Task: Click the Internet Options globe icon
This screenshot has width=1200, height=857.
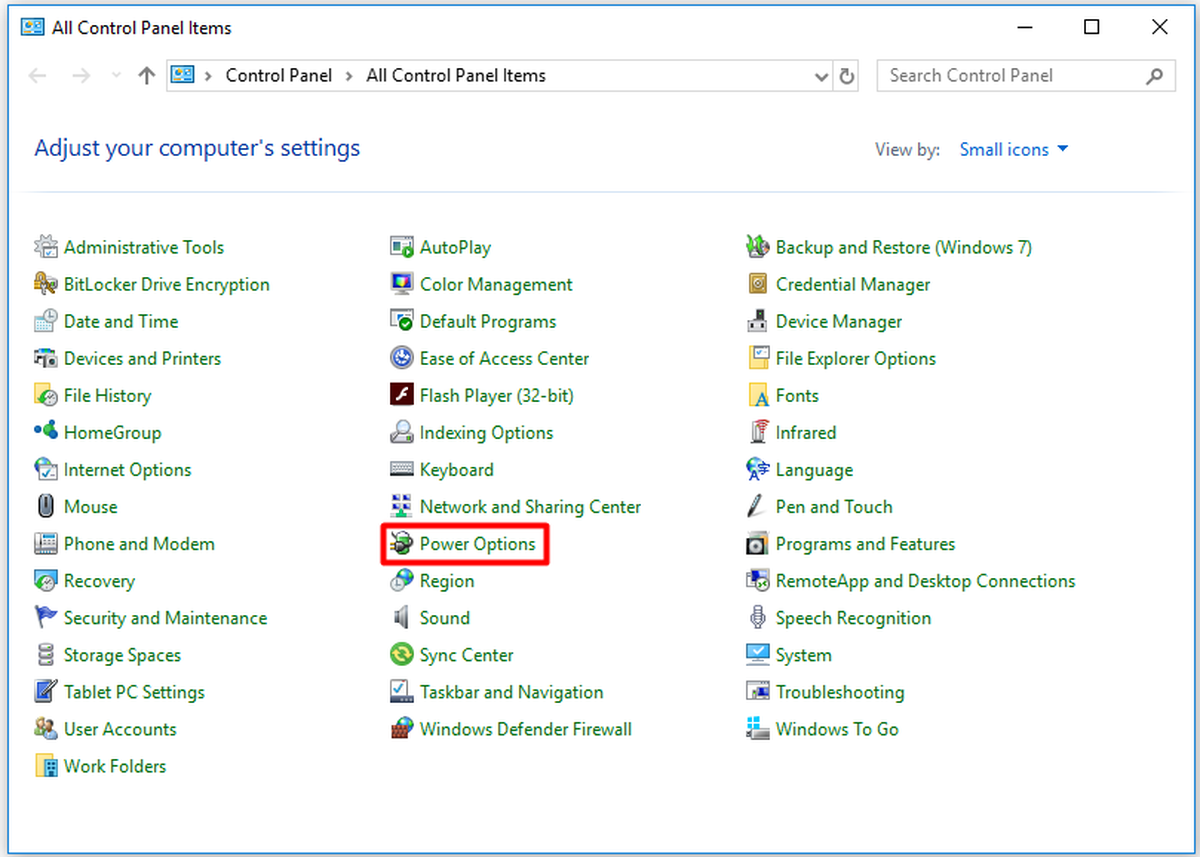Action: click(x=45, y=469)
